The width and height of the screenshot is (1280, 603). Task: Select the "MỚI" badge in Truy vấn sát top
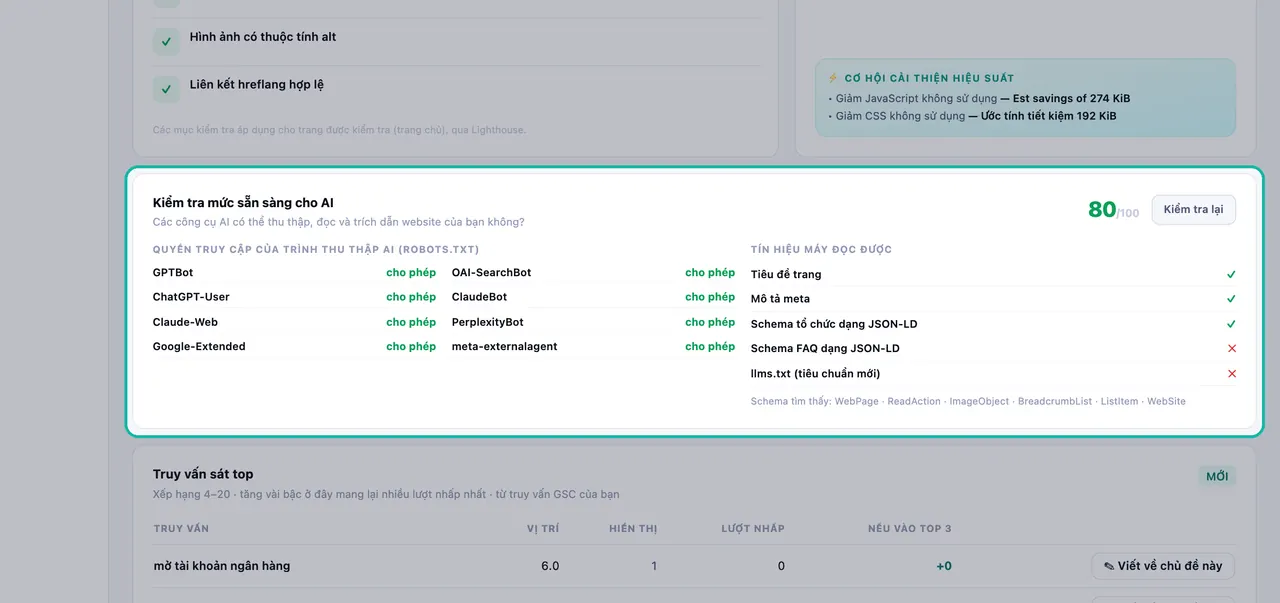1217,476
